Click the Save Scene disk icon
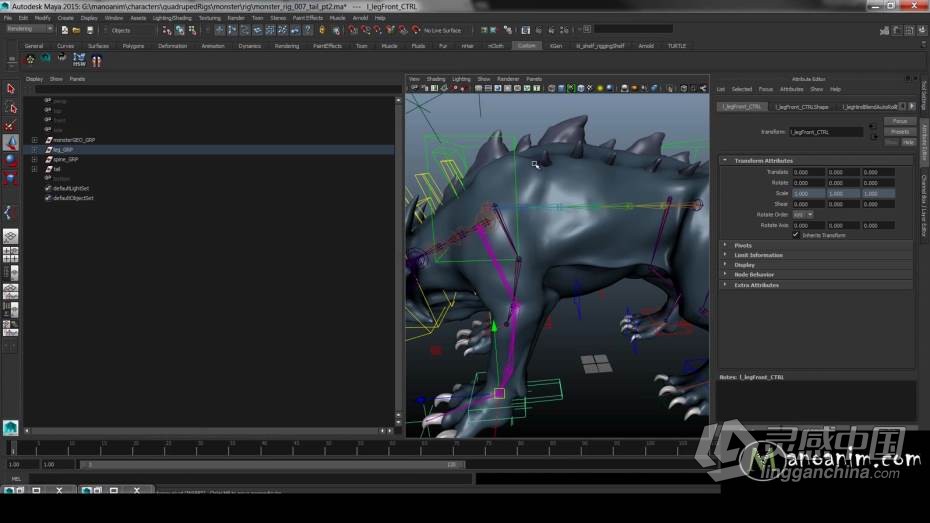This screenshot has width=930, height=523. [x=90, y=30]
